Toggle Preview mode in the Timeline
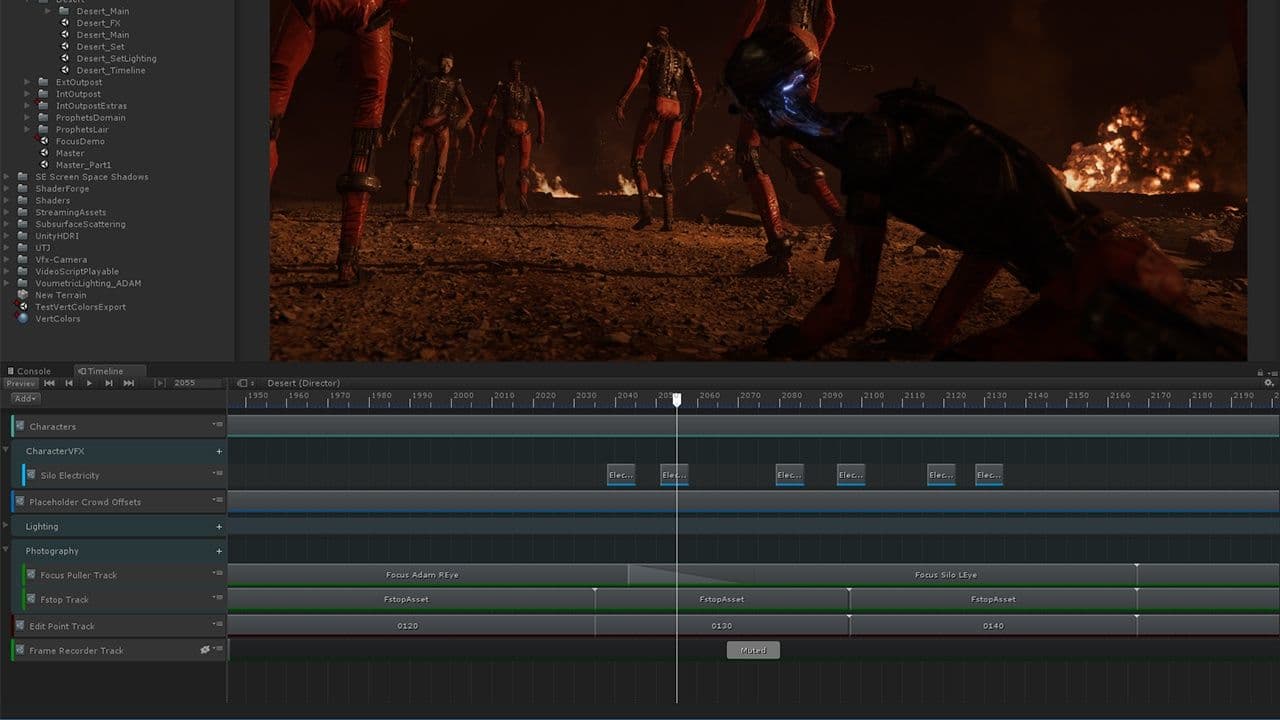 (20, 383)
